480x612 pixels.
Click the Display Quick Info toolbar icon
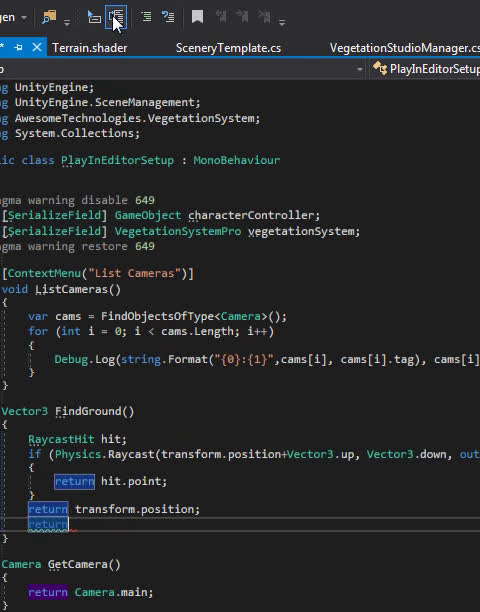tap(94, 17)
